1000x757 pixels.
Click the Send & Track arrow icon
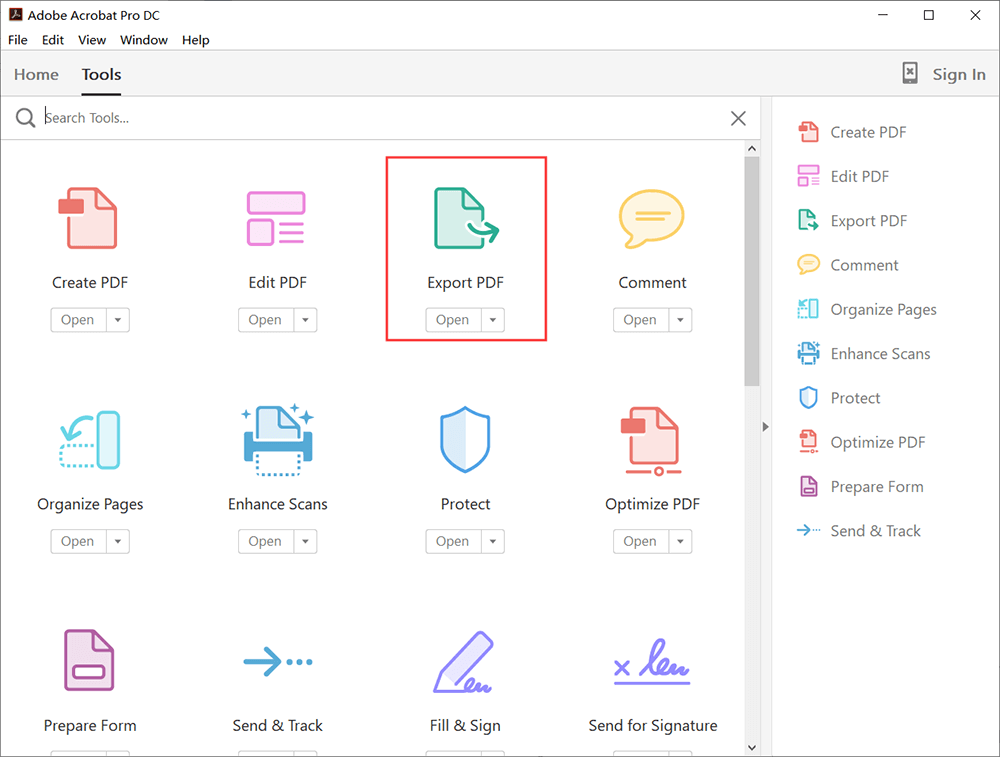(278, 661)
